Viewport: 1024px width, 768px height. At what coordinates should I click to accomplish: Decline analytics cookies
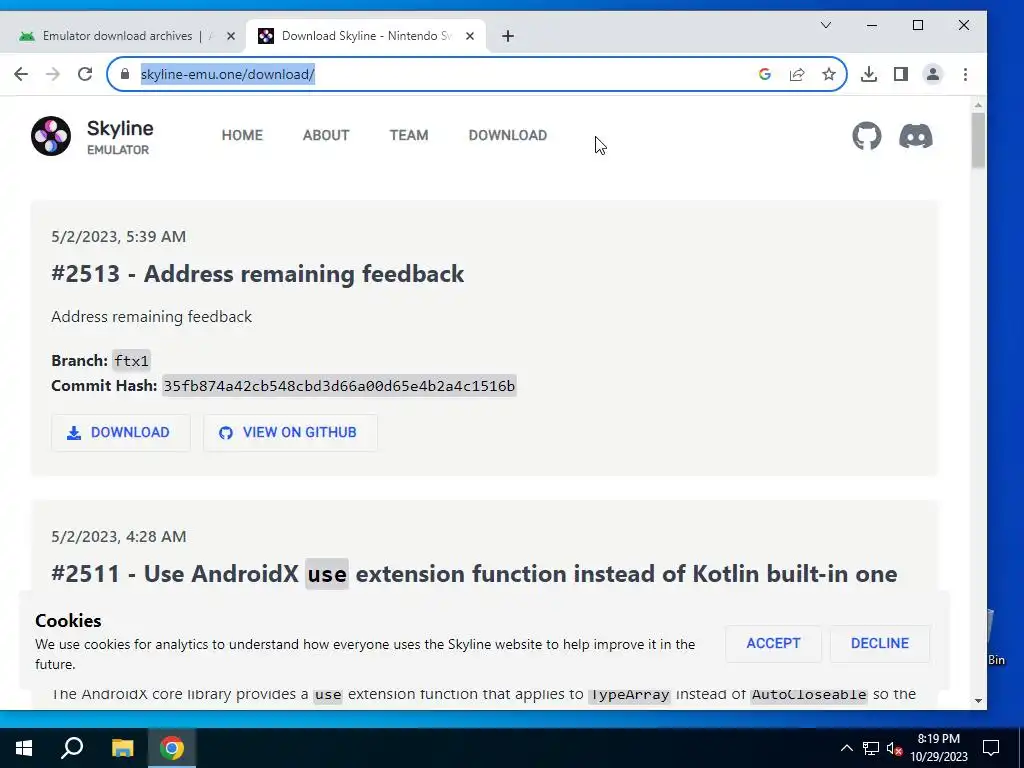(x=880, y=643)
